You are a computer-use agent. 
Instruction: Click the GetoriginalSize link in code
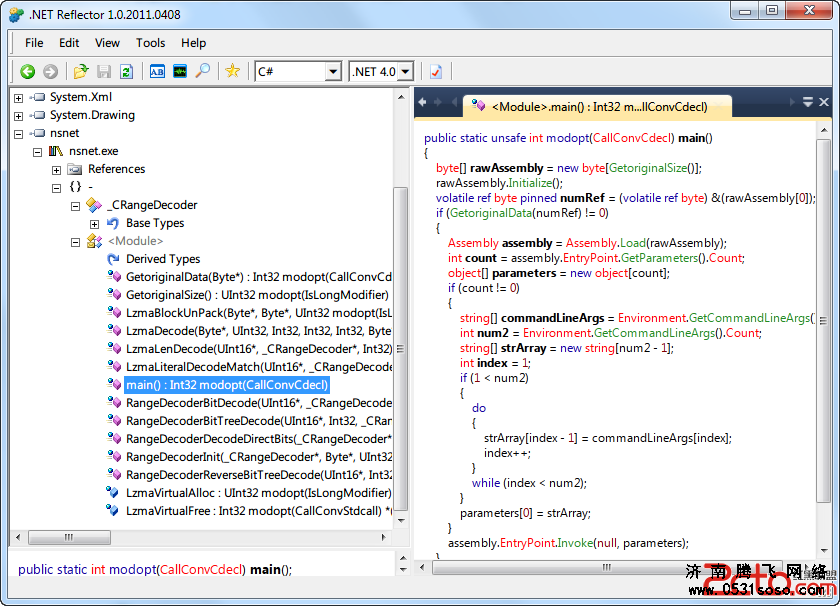tap(648, 168)
